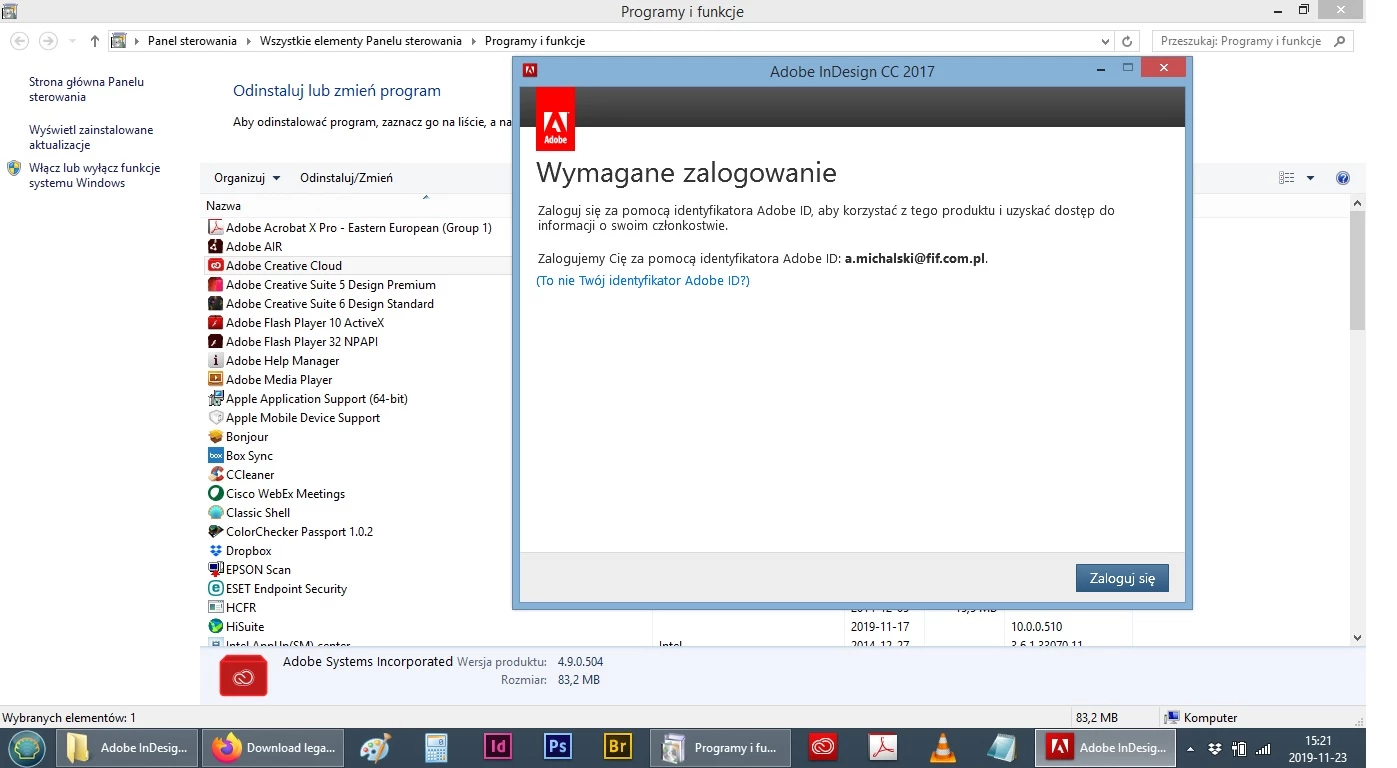Image resolution: width=1397 pixels, height=768 pixels.
Task: Select Adobe Creative Suite 5 Design Premium icon
Action: tap(215, 285)
